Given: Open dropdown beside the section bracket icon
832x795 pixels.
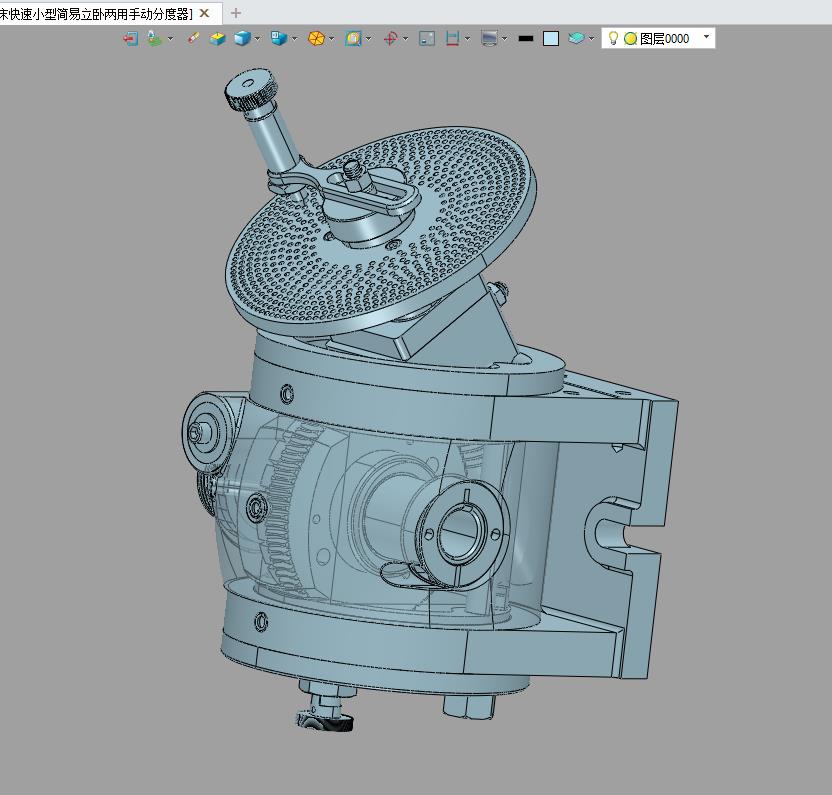Looking at the screenshot, I should click(x=467, y=39).
